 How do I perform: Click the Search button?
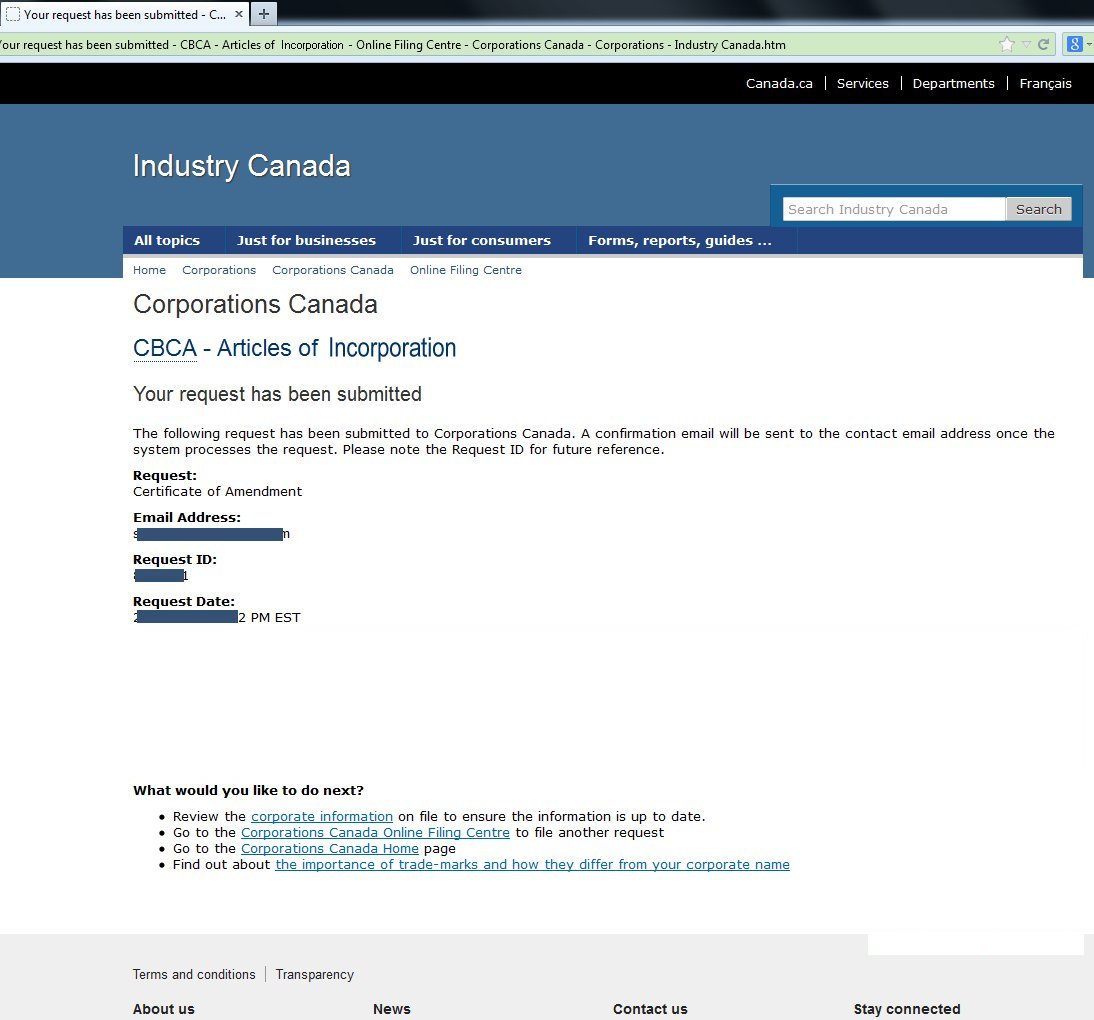pos(1039,209)
